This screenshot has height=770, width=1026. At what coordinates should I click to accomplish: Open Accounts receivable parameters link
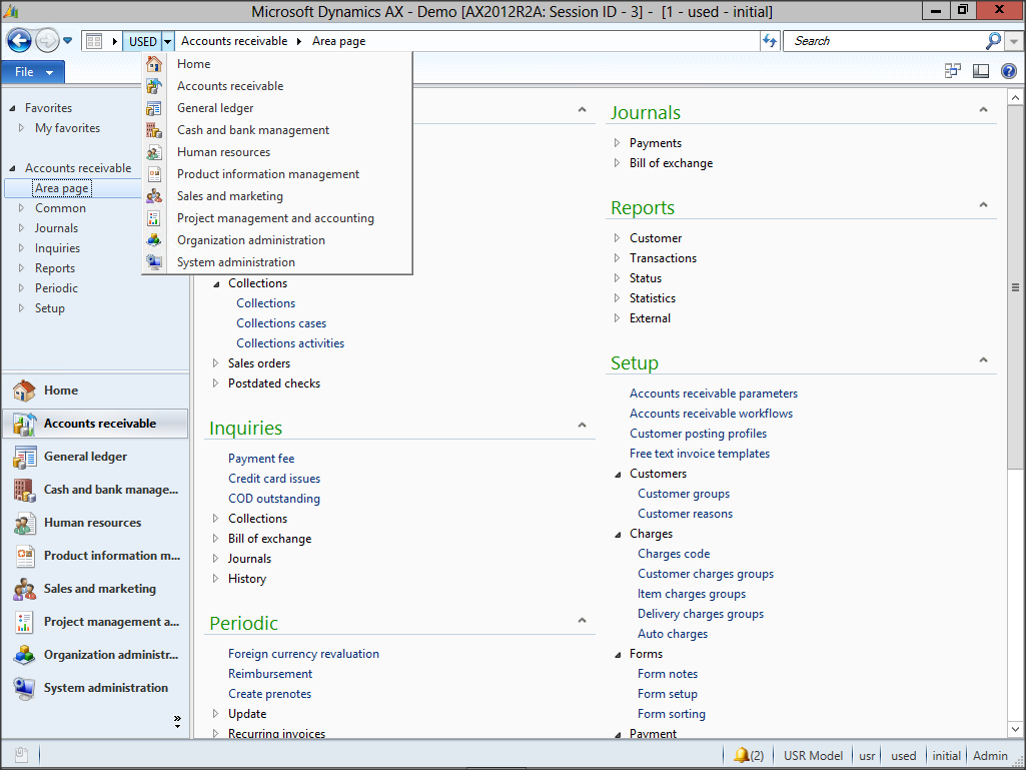[x=713, y=394]
